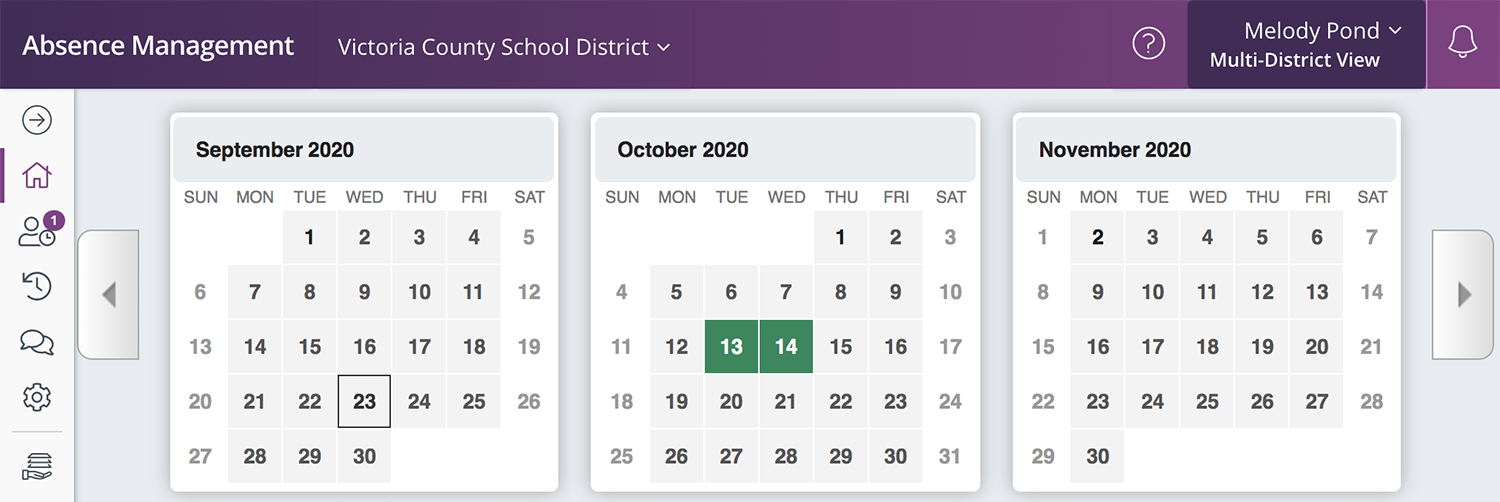1500x502 pixels.
Task: Select September 23 outlined date
Action: tap(364, 401)
